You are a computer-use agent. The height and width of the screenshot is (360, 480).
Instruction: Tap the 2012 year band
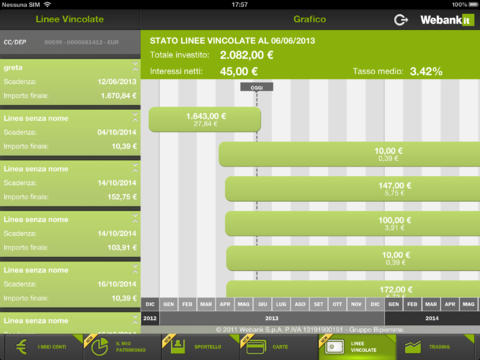[x=150, y=318]
